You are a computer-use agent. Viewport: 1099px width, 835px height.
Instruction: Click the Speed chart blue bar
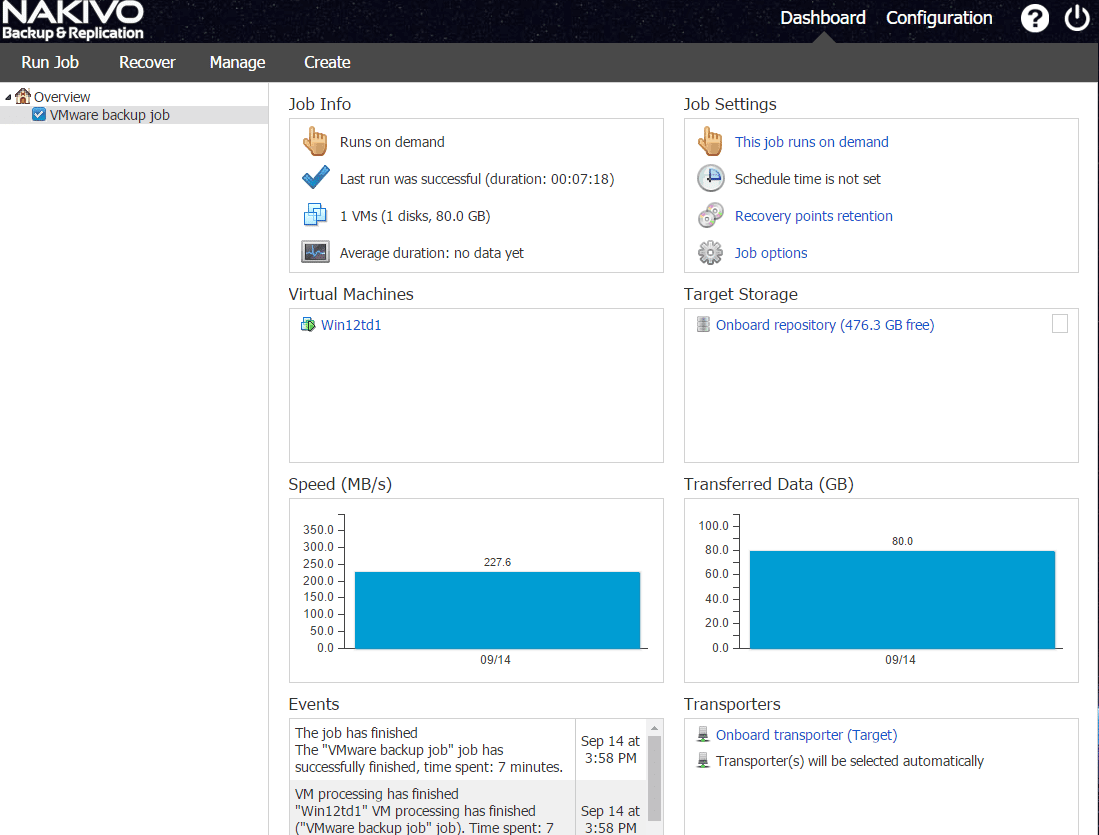point(497,610)
